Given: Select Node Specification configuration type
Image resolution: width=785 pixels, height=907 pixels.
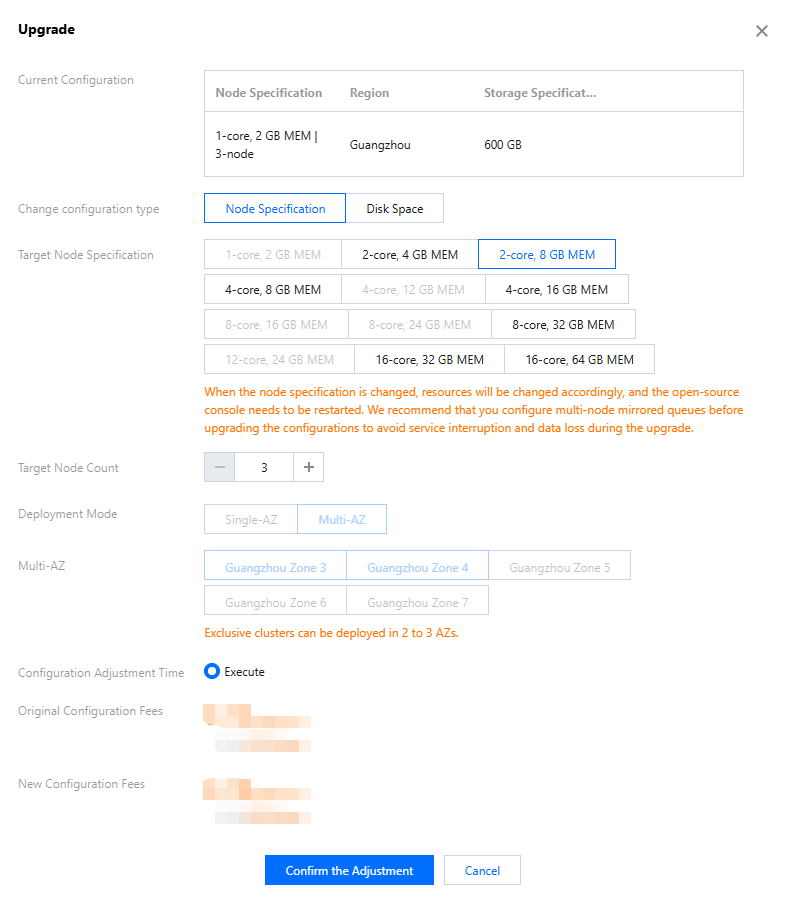Looking at the screenshot, I should (x=275, y=209).
